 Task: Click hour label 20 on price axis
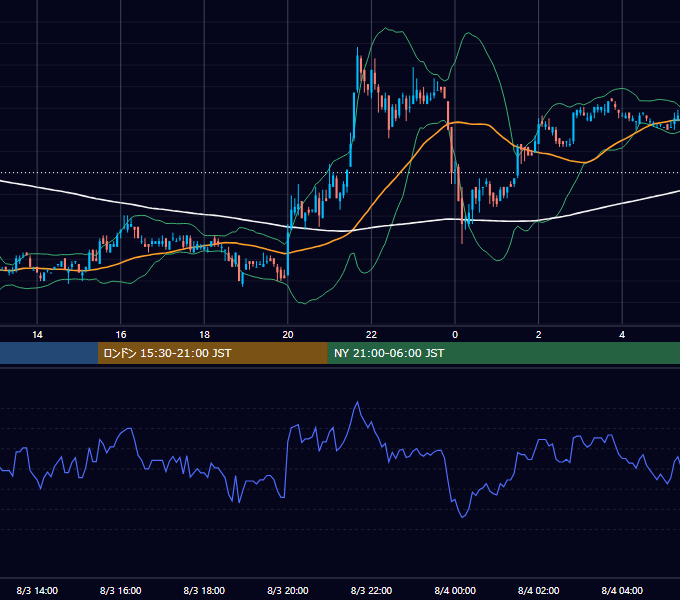pos(288,335)
